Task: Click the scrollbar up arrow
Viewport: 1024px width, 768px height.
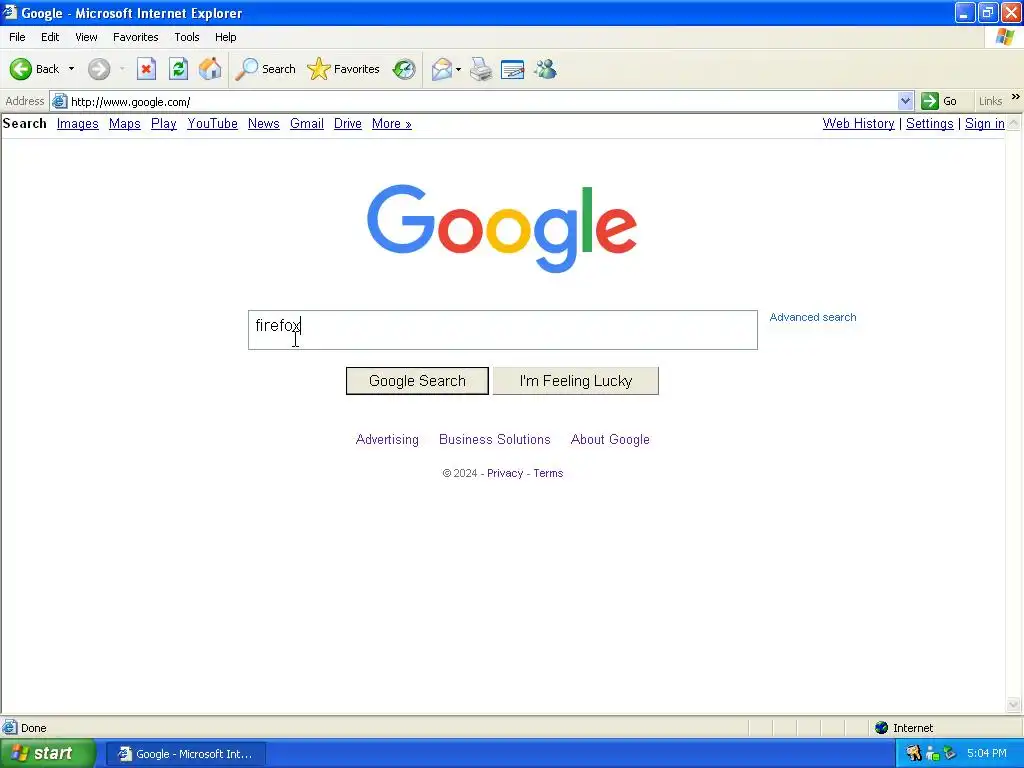Action: 1014,123
